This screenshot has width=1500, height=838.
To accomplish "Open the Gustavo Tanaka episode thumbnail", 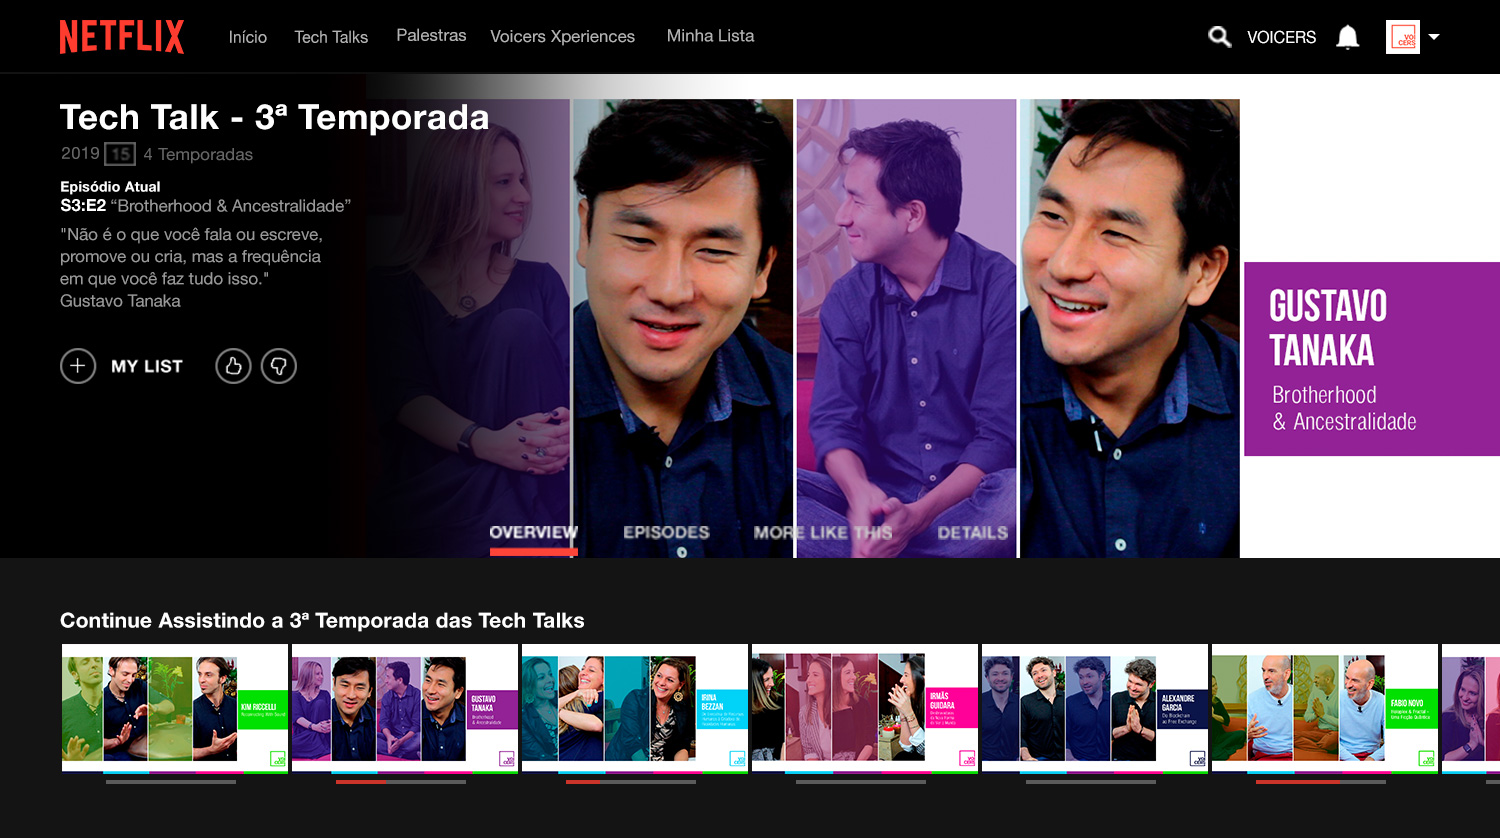I will 405,708.
